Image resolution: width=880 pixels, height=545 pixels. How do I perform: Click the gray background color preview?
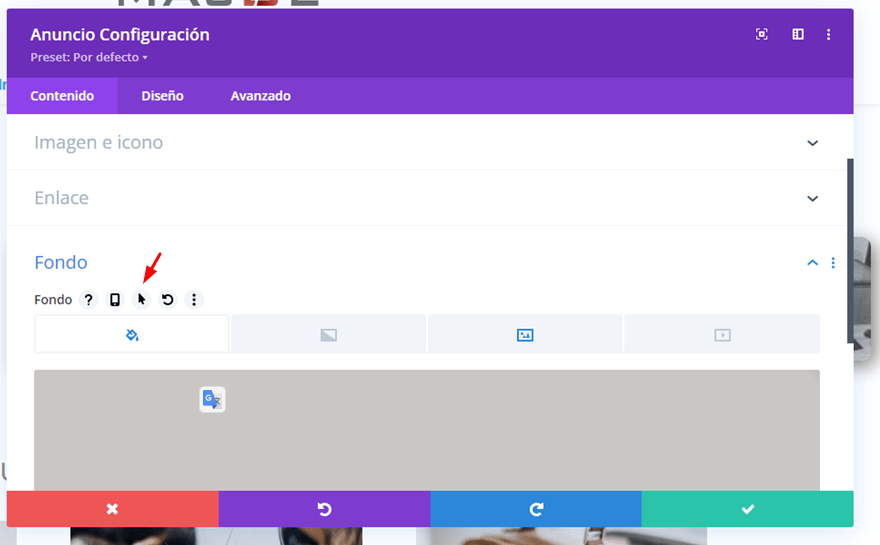point(427,430)
